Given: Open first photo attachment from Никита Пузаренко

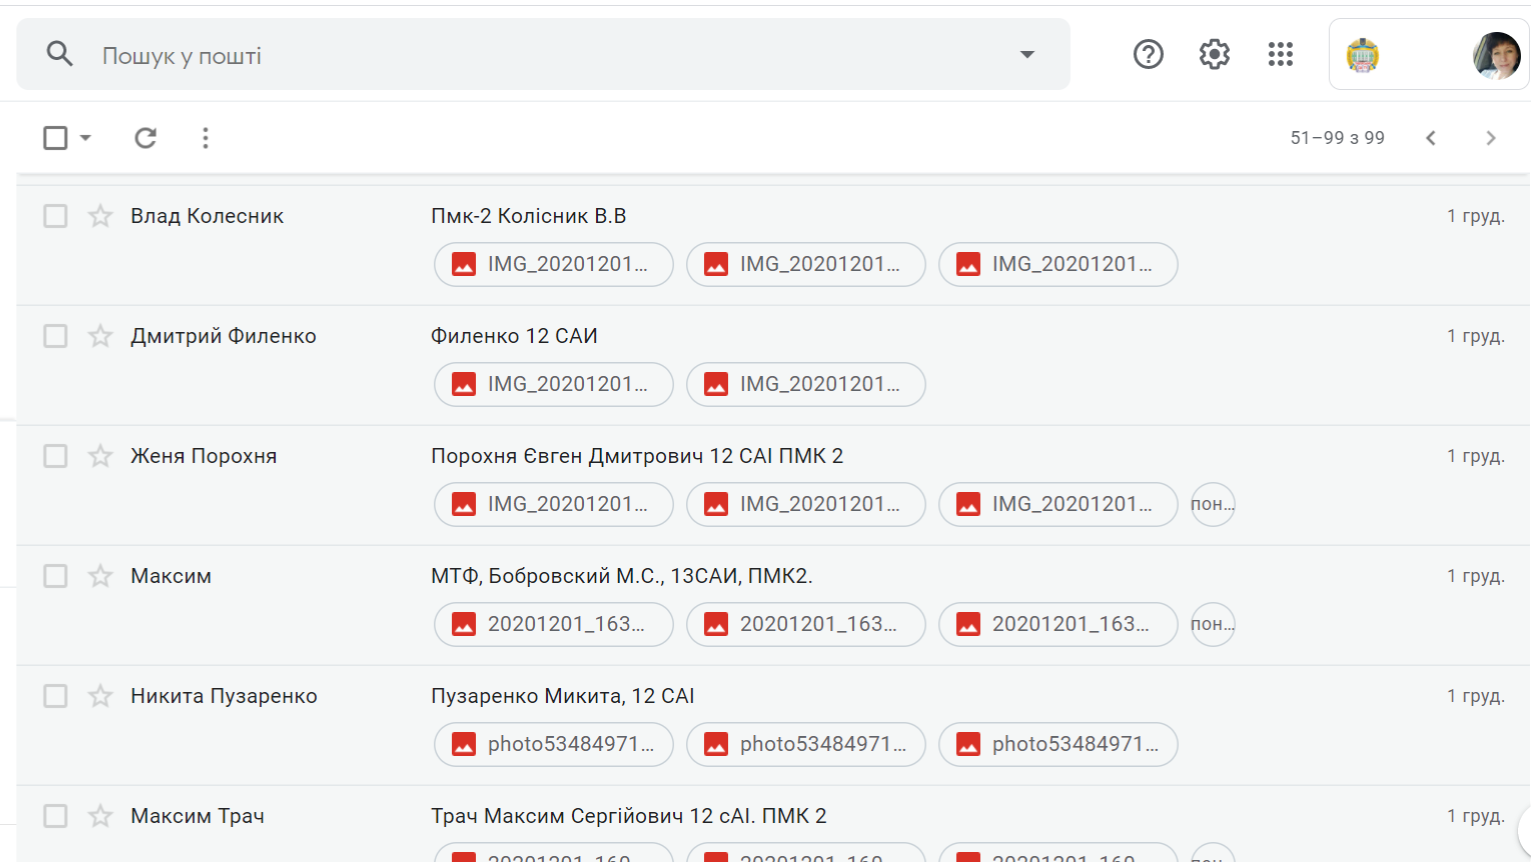Looking at the screenshot, I should coord(553,744).
